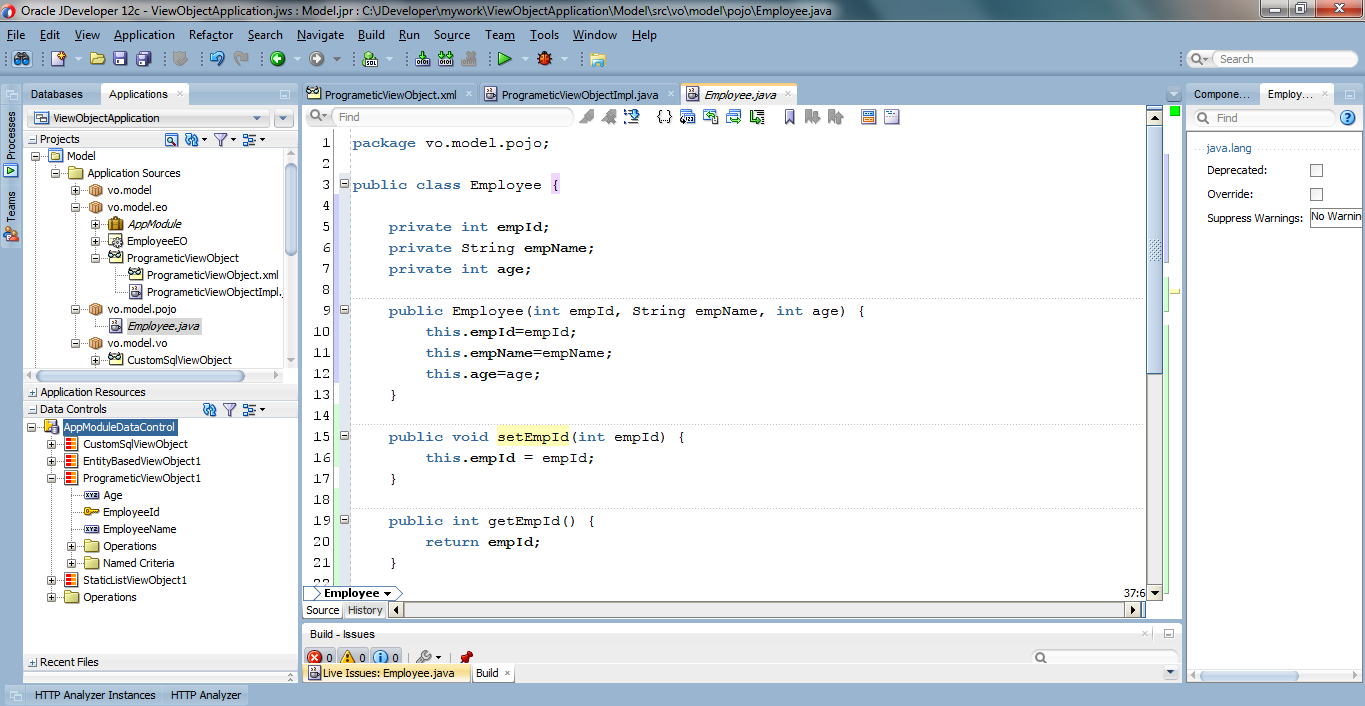Viewport: 1365px width, 706px height.
Task: Refresh the Data Controls panel
Action: (208, 409)
